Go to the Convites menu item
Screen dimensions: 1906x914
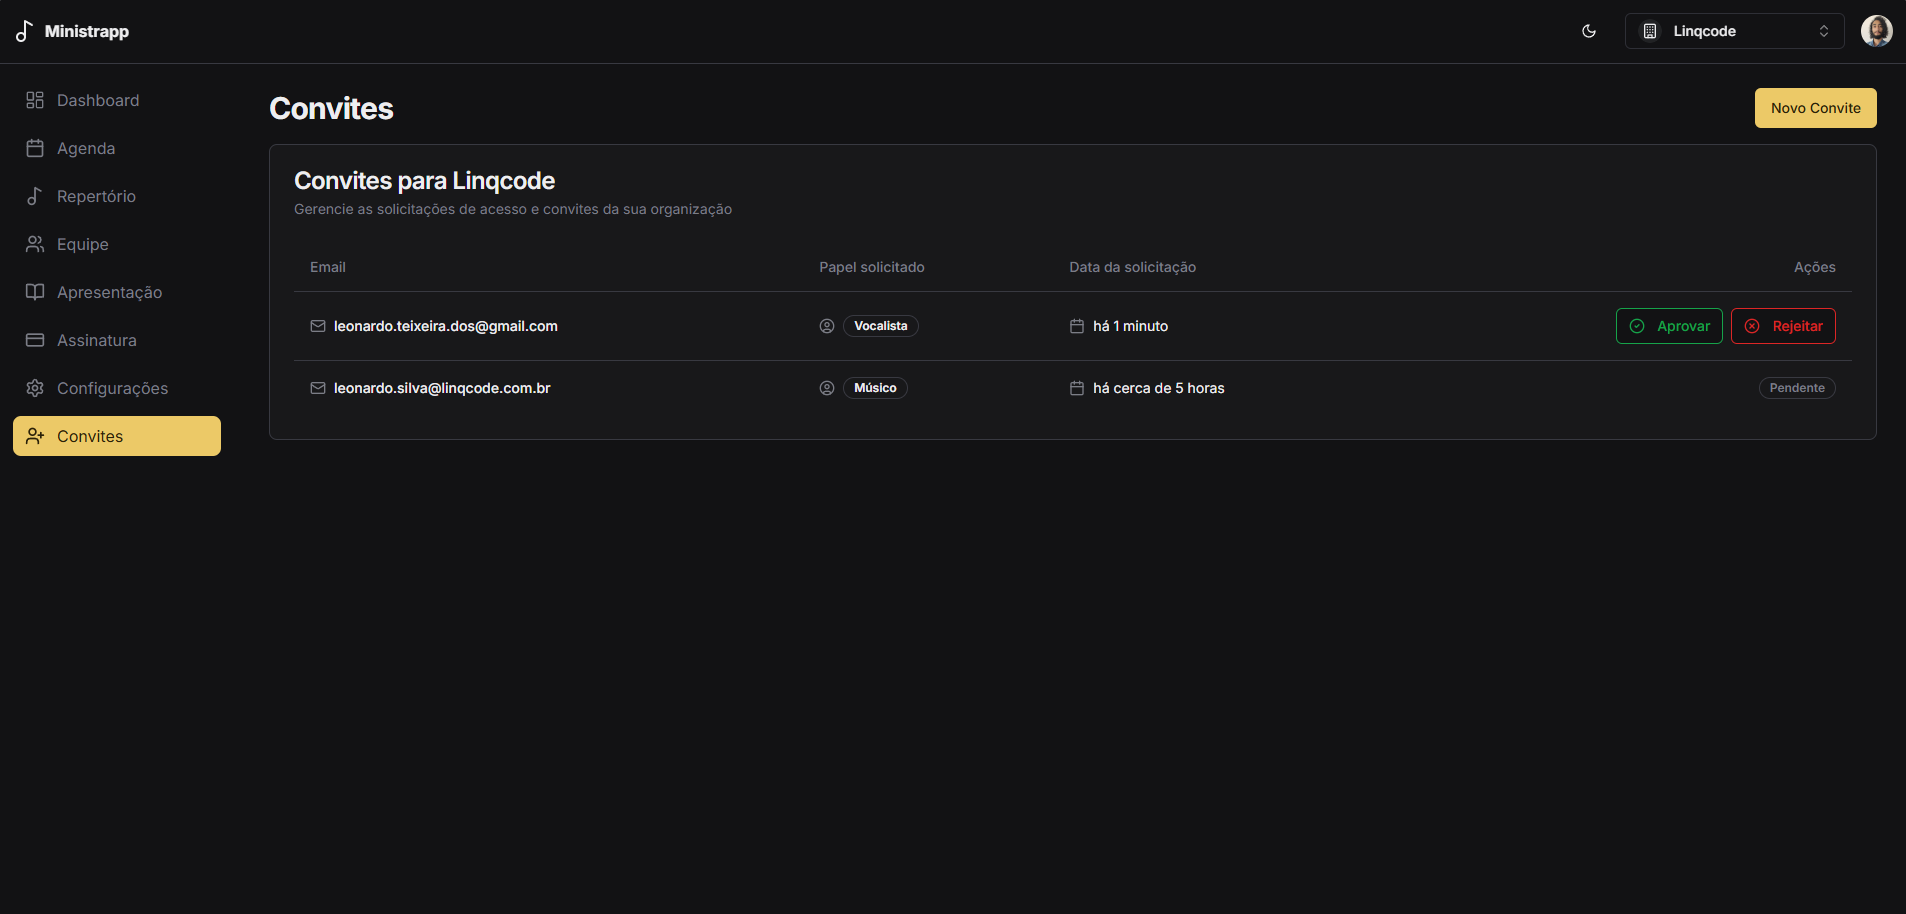[117, 436]
